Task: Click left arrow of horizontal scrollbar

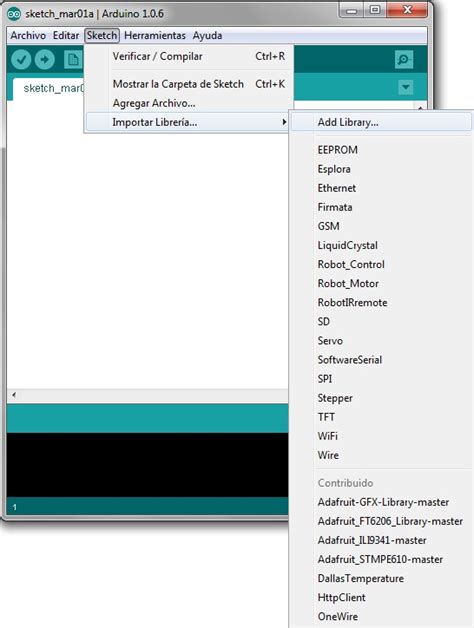Action: pos(14,395)
